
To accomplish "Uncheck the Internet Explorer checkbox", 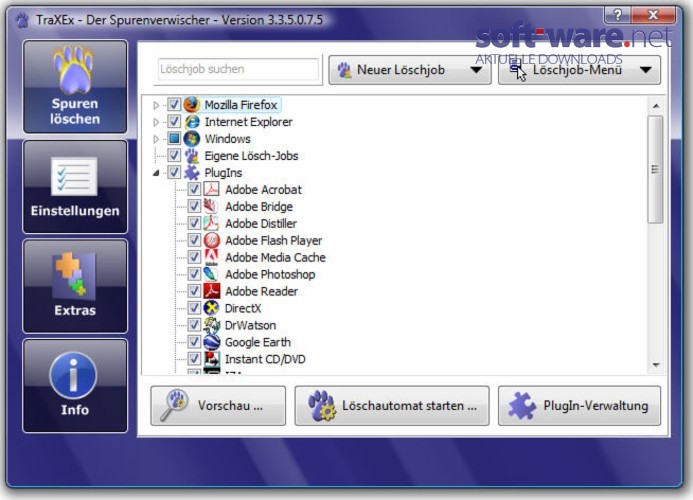I will point(174,122).
